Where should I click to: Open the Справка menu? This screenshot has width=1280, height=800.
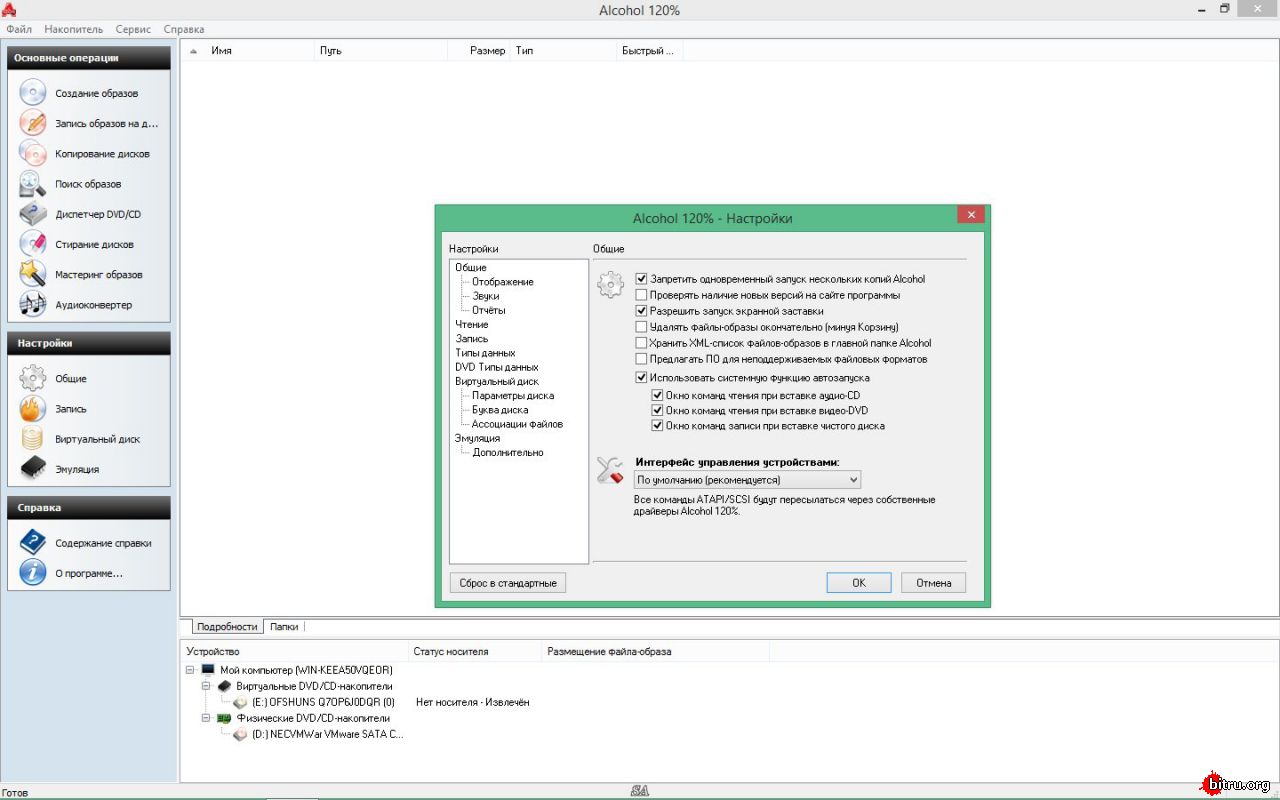(183, 29)
